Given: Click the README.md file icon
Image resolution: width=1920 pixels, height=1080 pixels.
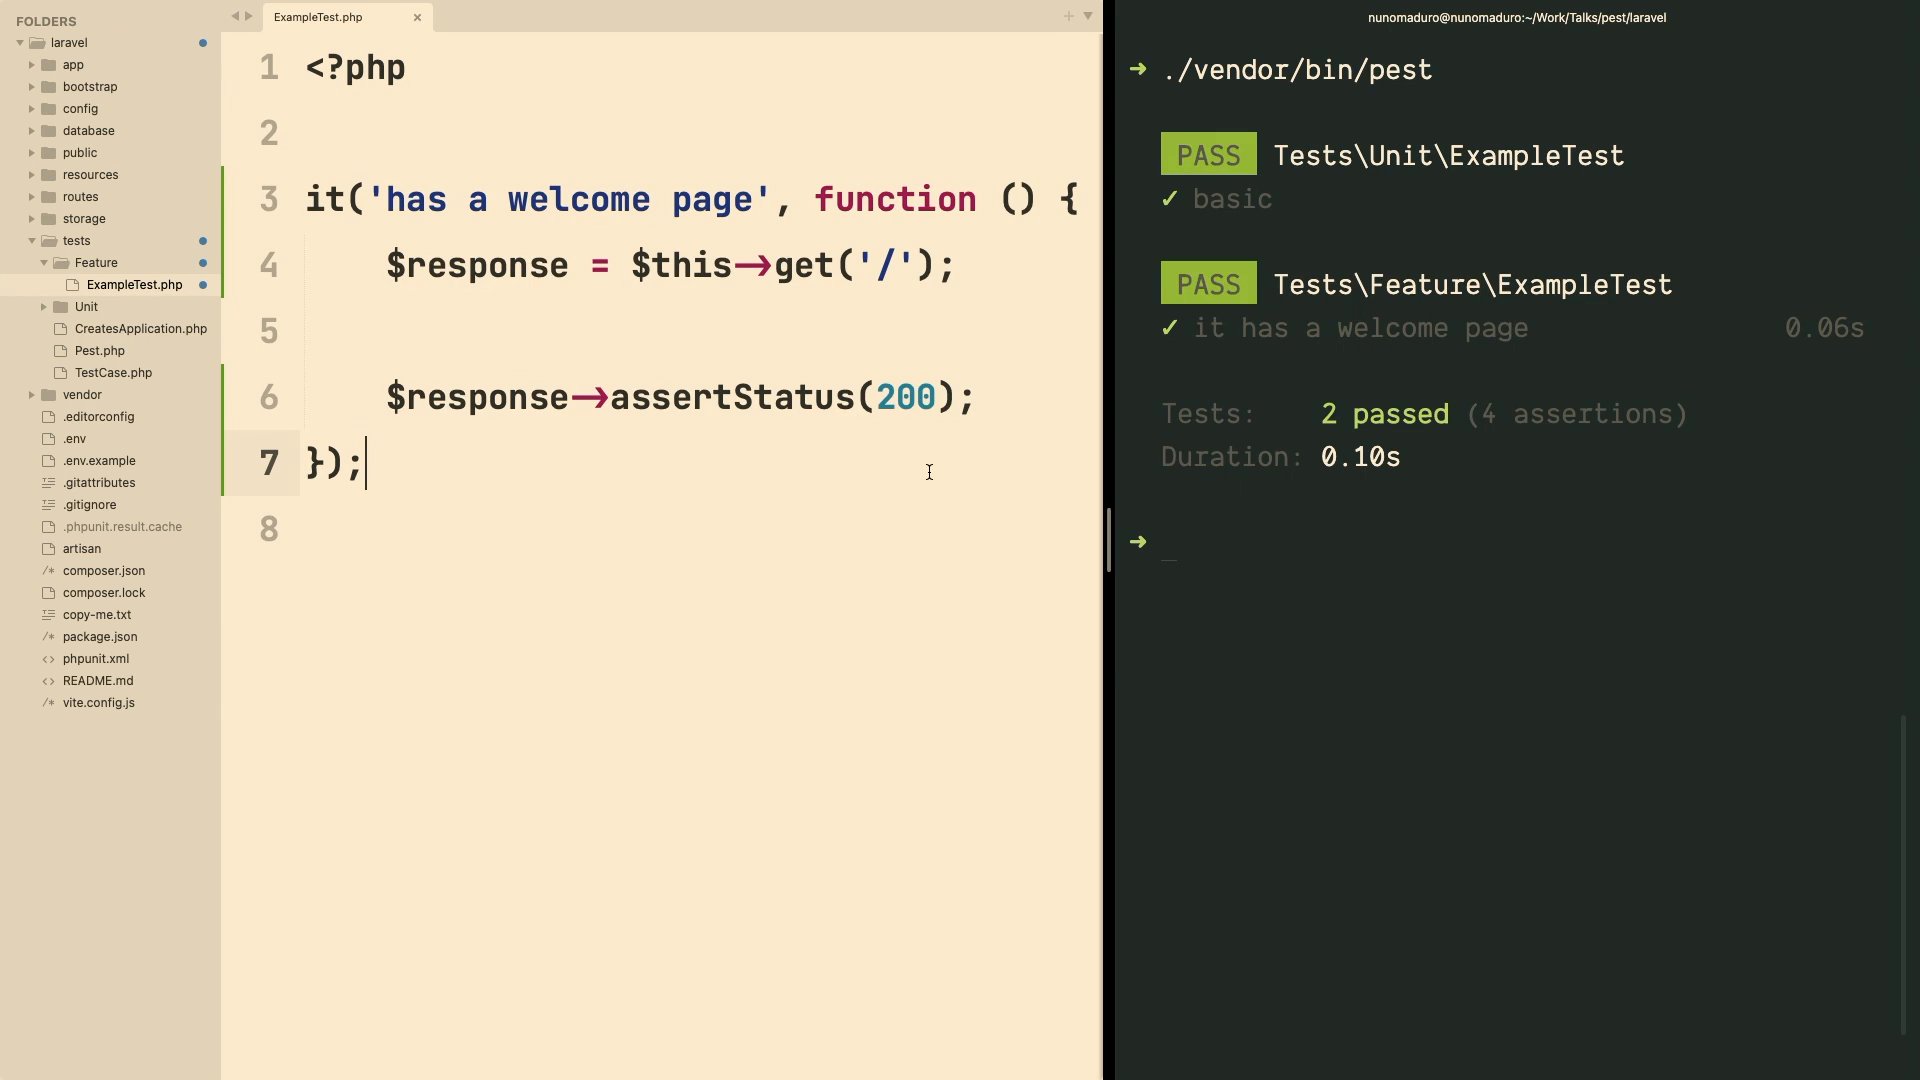Looking at the screenshot, I should point(48,681).
